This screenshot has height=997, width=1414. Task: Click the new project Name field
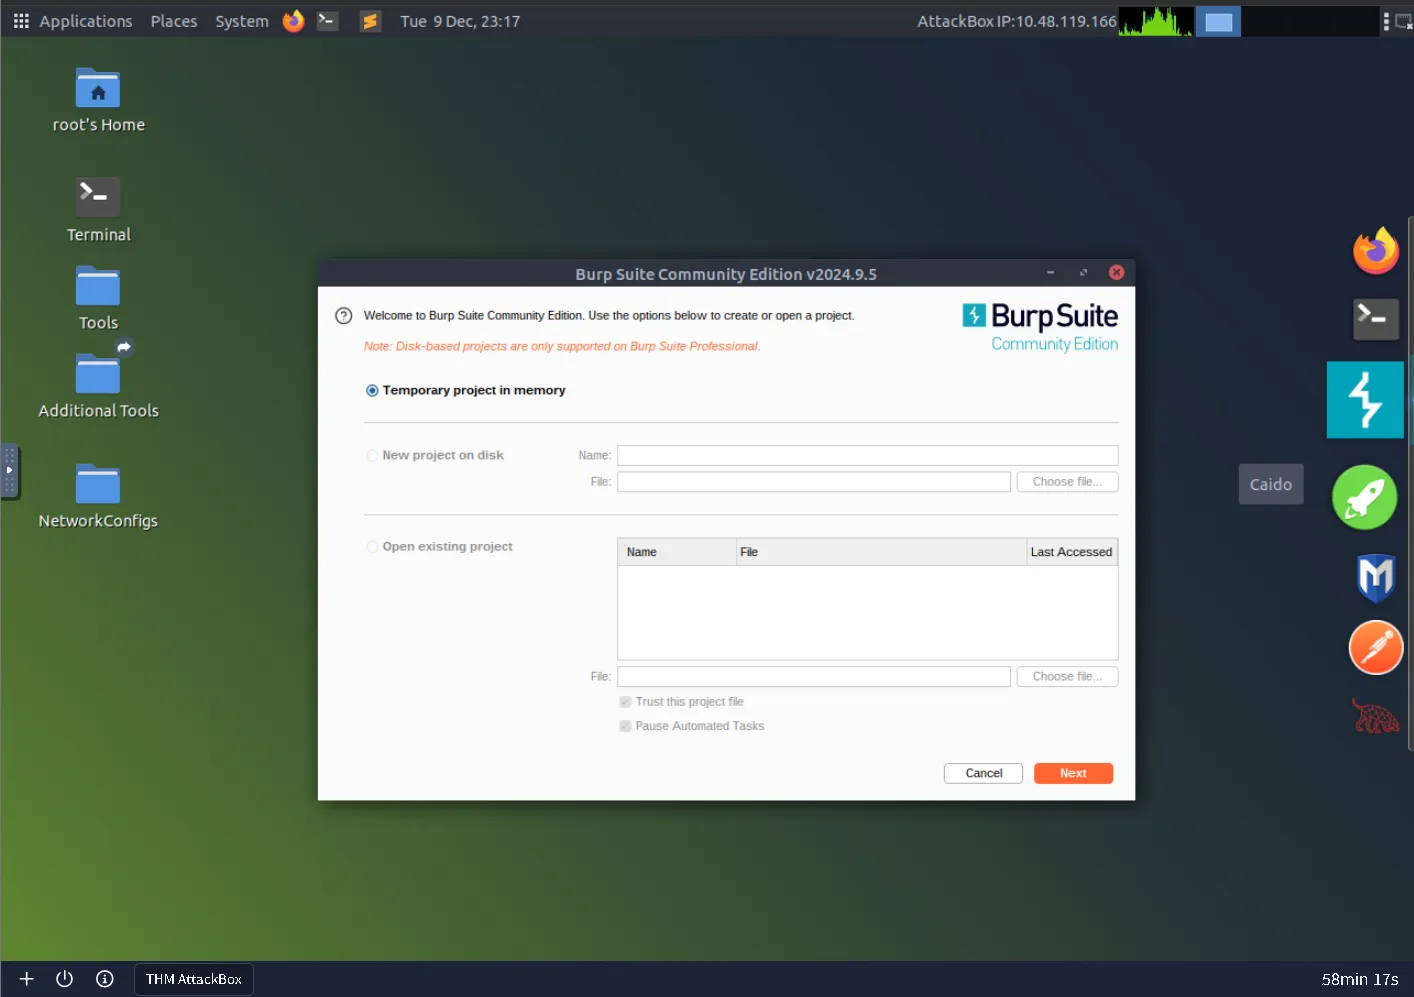click(x=867, y=456)
